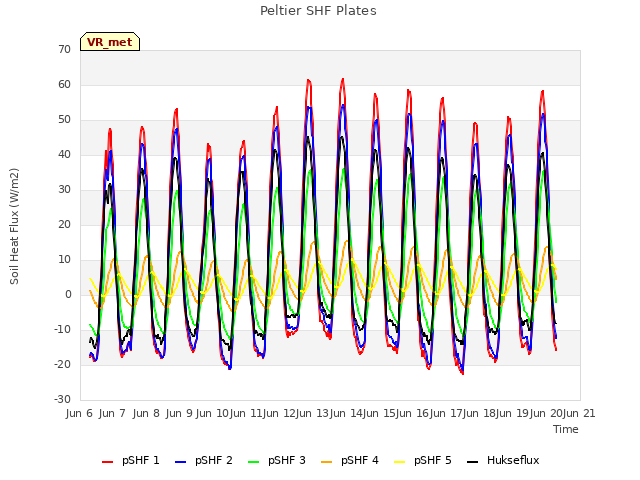Viewport: 640px width, 480px height.
Task: Toggle the pSHF 2 legend label
Action: pos(214,460)
